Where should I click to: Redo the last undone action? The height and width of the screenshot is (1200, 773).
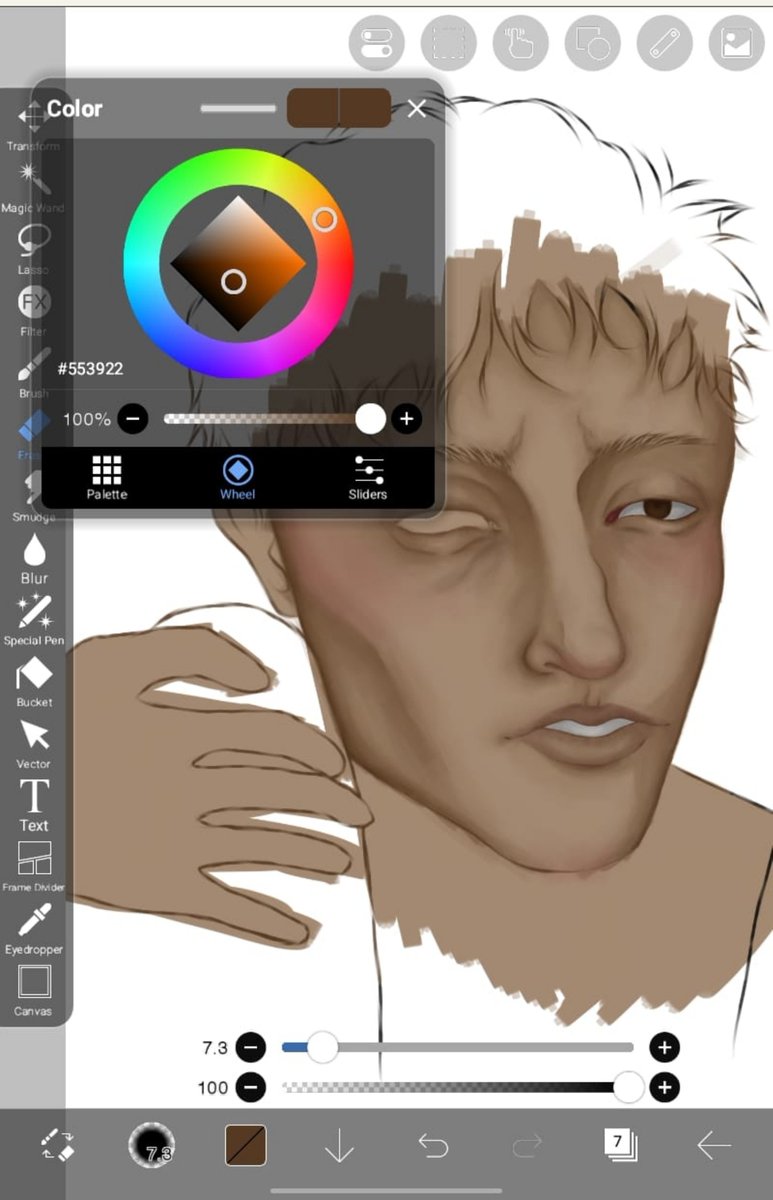[x=527, y=1145]
